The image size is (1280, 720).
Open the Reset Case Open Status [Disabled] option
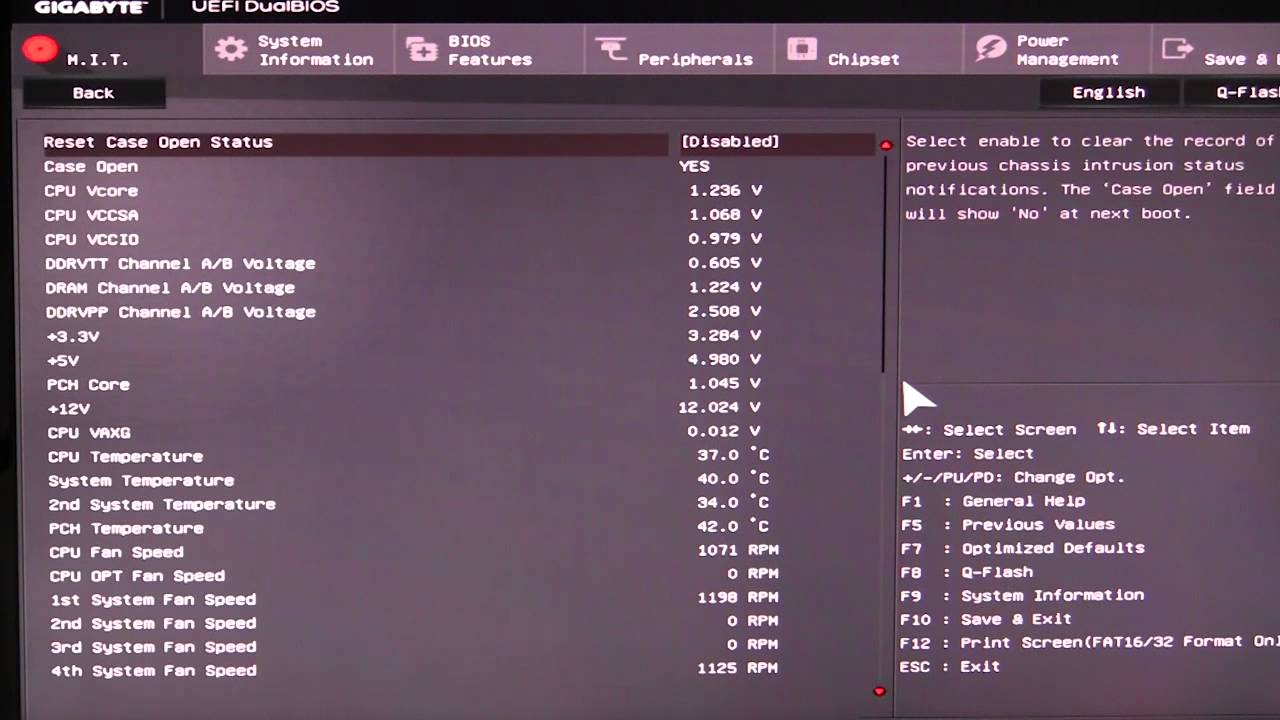pyautogui.click(x=729, y=142)
